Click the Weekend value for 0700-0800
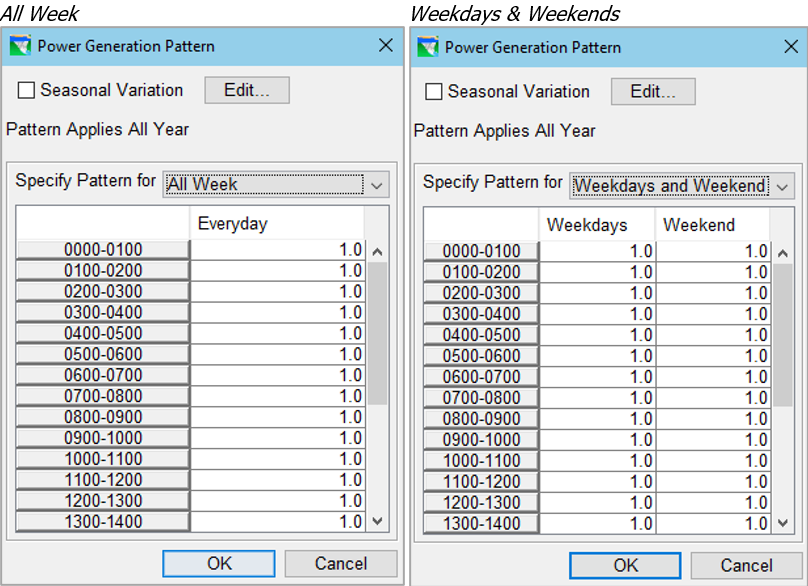The height and width of the screenshot is (586, 808). (x=712, y=398)
